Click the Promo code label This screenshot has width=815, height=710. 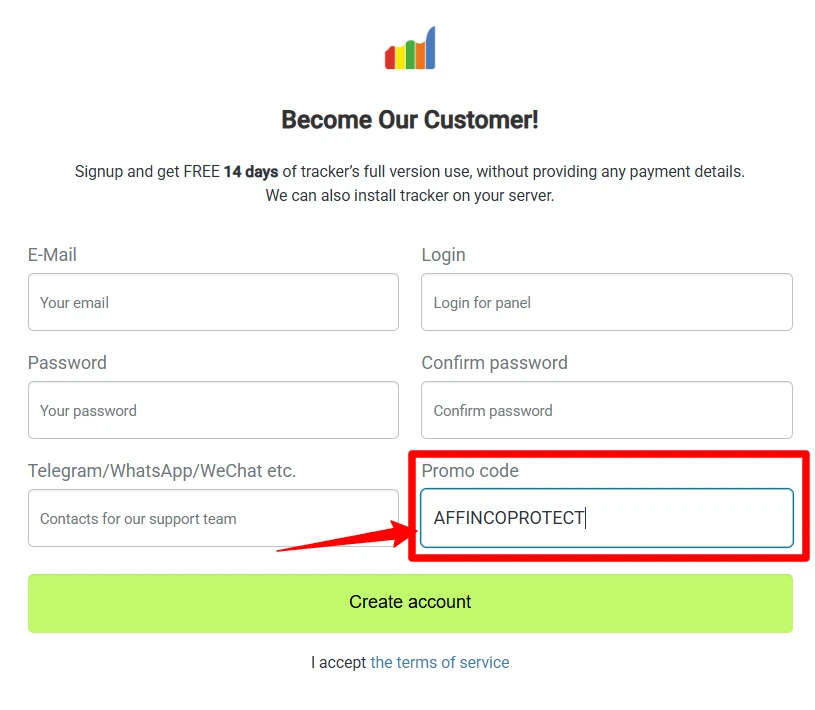click(470, 471)
